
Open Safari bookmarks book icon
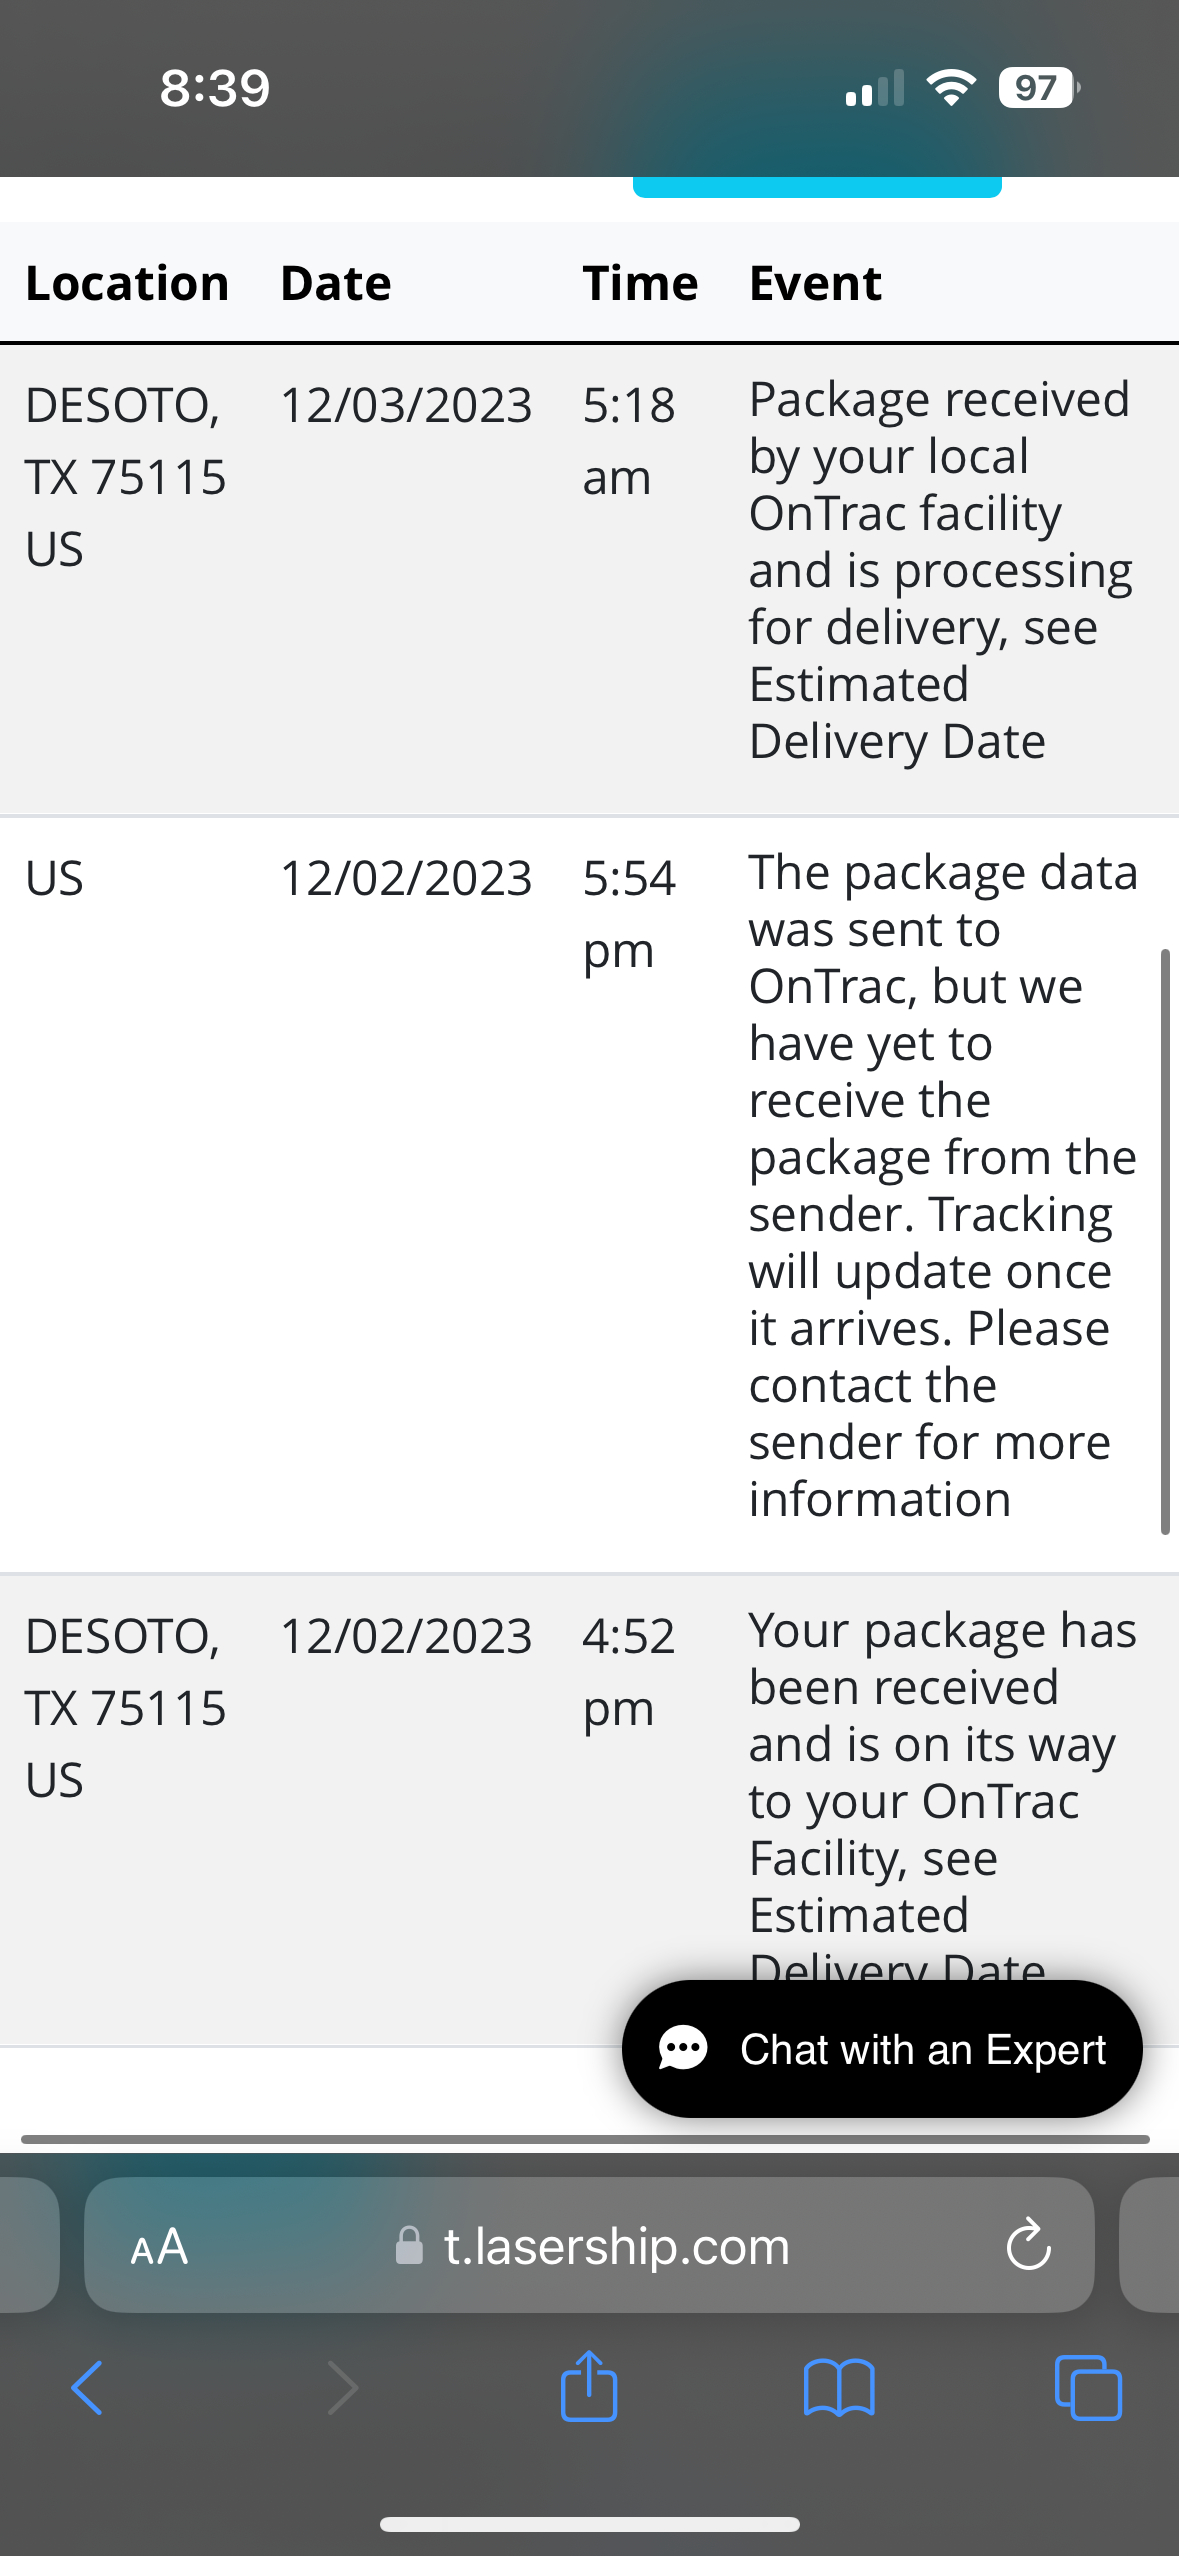(839, 2388)
